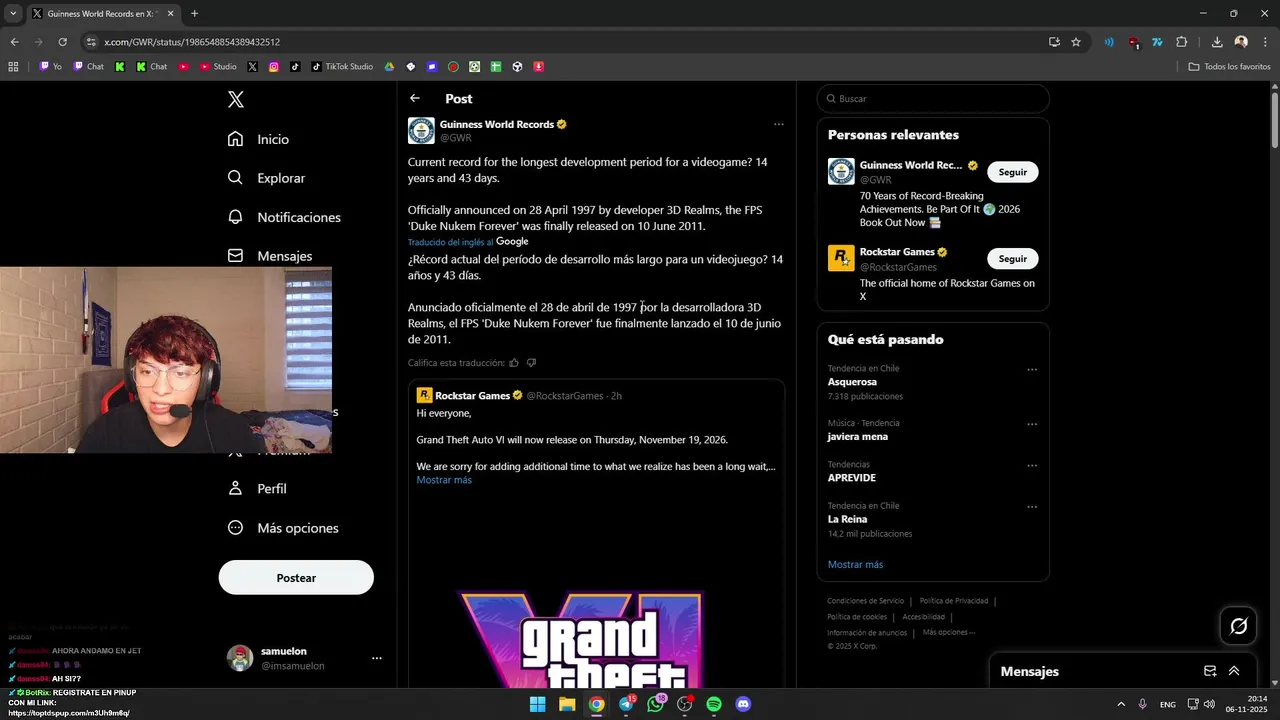This screenshot has height=720, width=1280.
Task: Open options for the Asquerosa trend
Action: pyautogui.click(x=1032, y=369)
